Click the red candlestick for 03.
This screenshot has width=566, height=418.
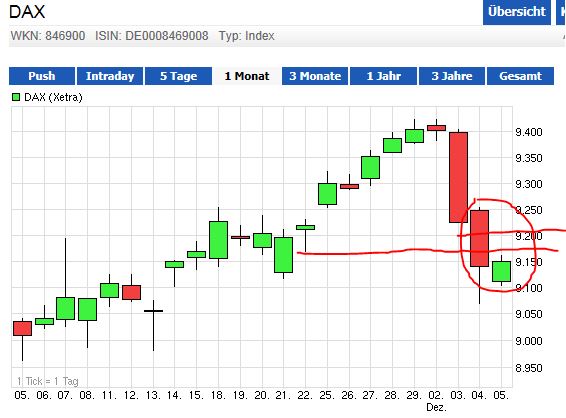pos(458,177)
